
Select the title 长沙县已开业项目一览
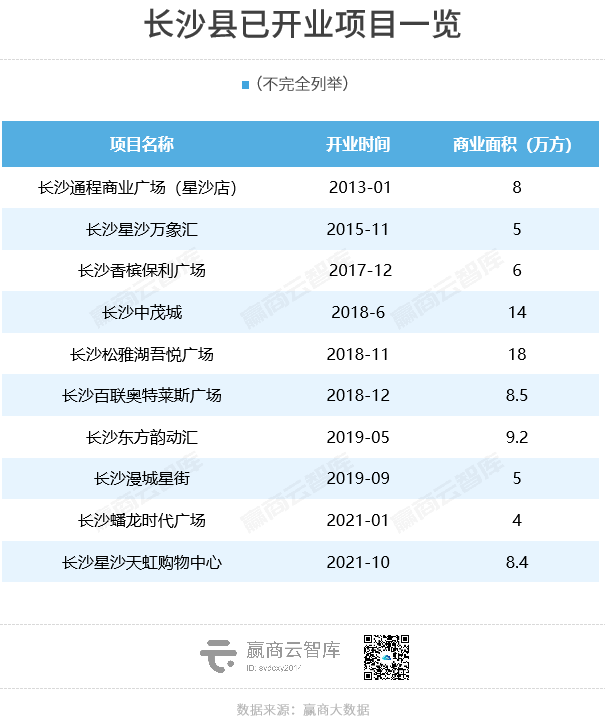[302, 24]
